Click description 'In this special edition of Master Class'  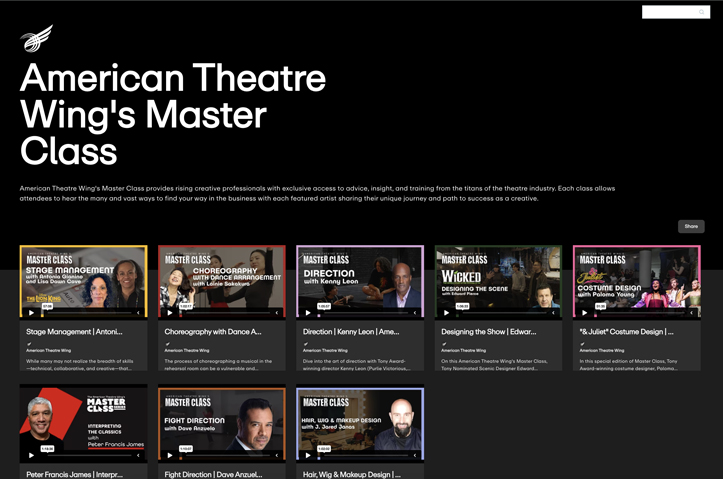[x=628, y=365]
